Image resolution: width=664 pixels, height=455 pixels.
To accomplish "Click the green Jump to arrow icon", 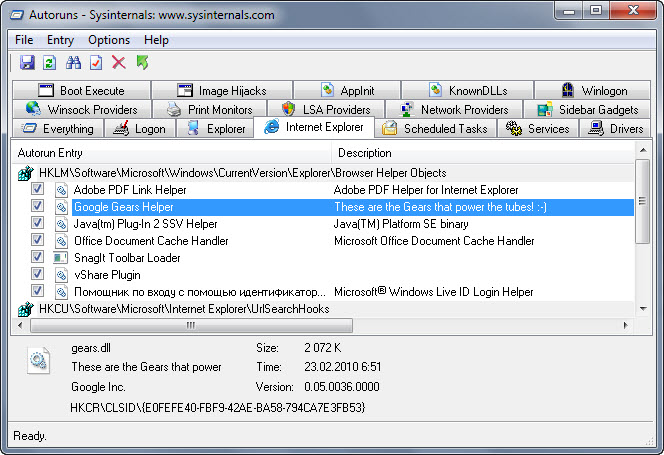I will (x=142, y=63).
